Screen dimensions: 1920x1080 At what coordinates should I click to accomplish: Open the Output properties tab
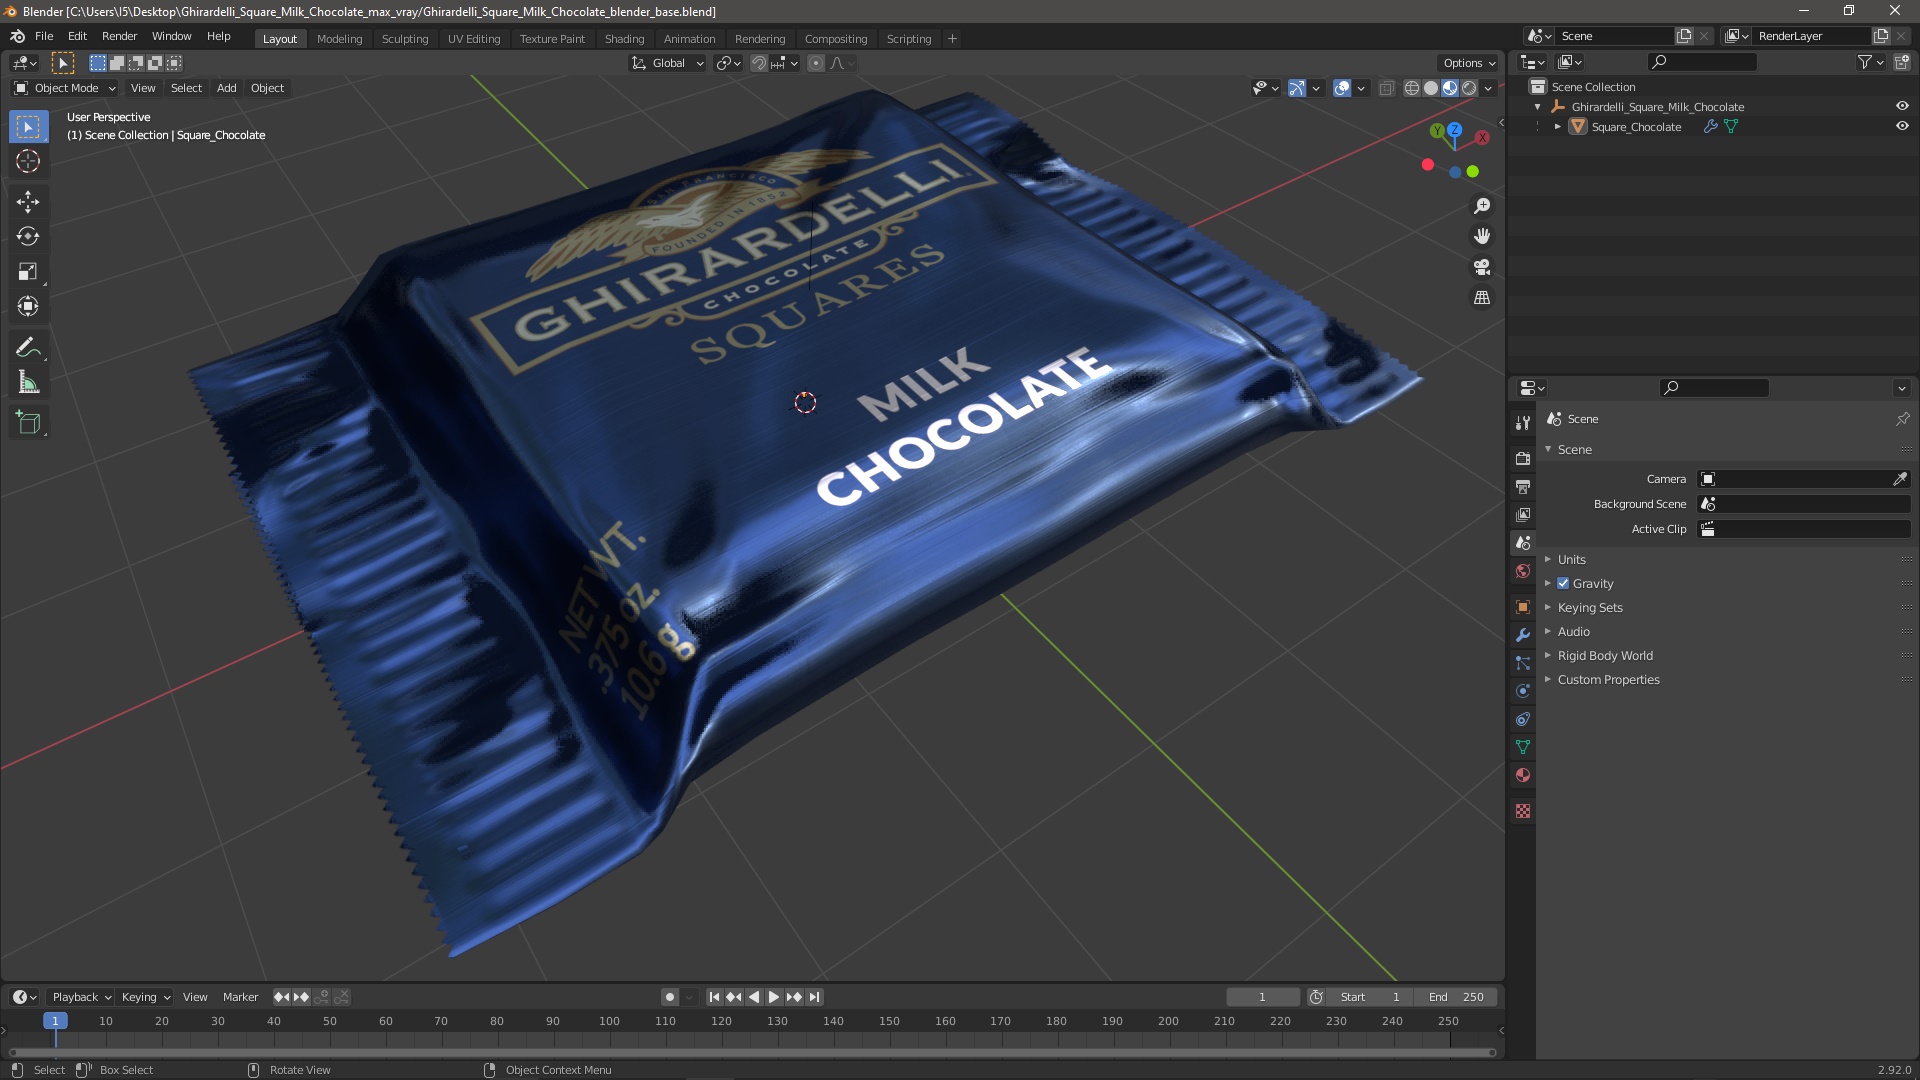(1523, 486)
